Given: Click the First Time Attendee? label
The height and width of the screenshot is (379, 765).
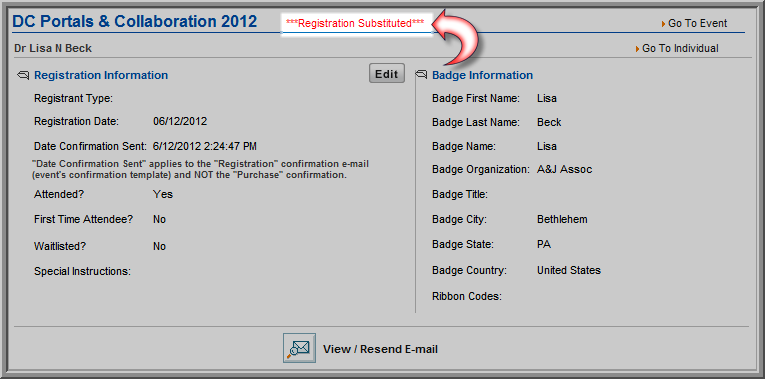Looking at the screenshot, I should click(x=83, y=219).
